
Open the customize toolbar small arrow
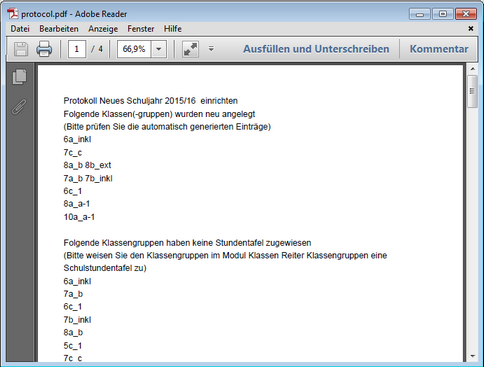211,49
